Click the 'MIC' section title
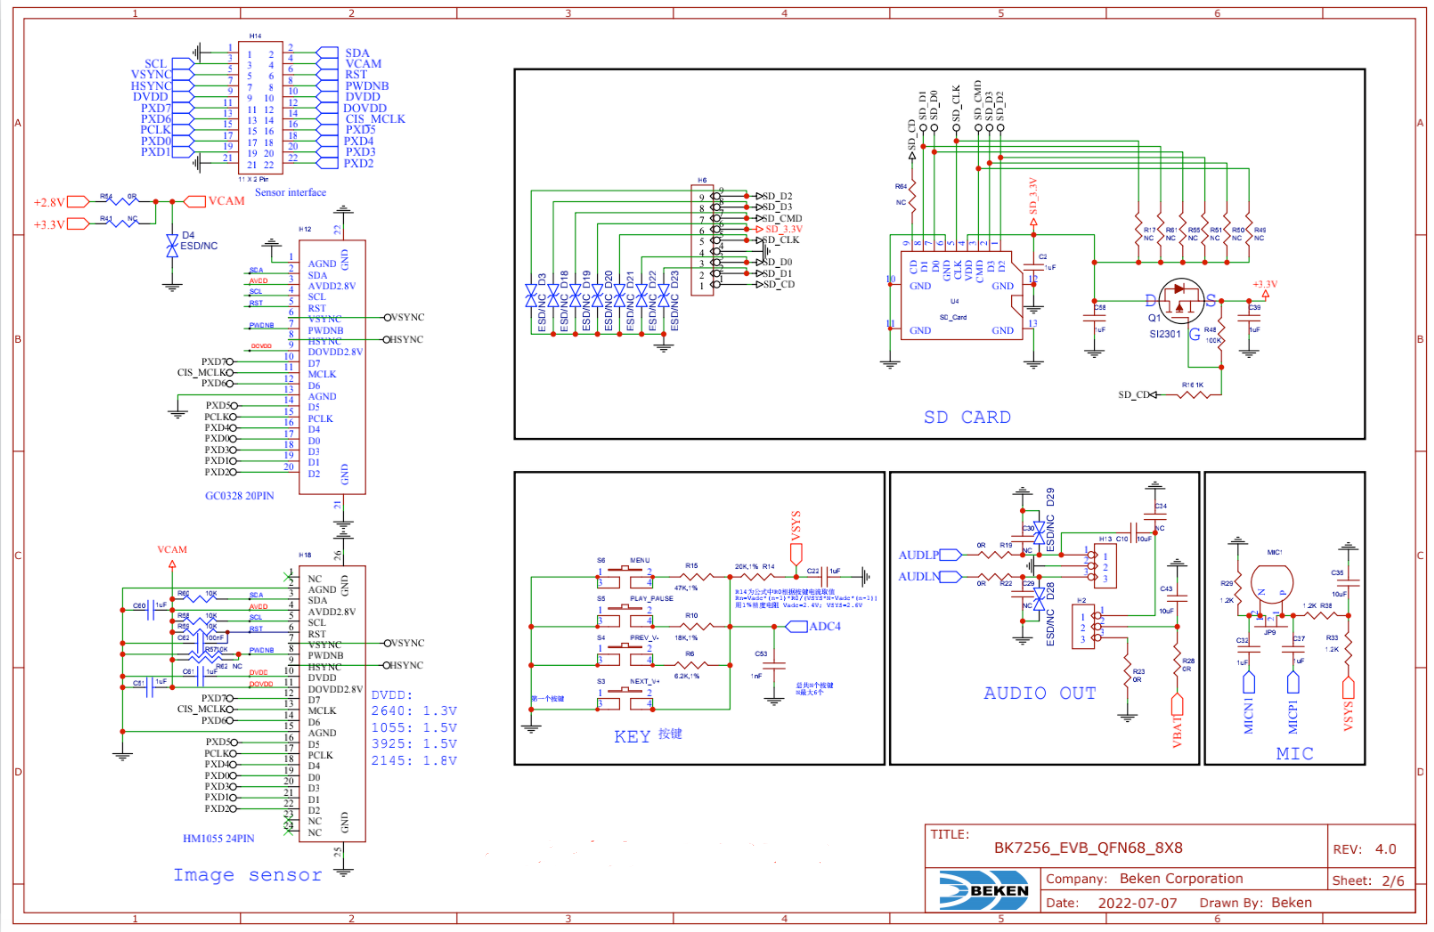This screenshot has height=932, width=1434. (1295, 753)
